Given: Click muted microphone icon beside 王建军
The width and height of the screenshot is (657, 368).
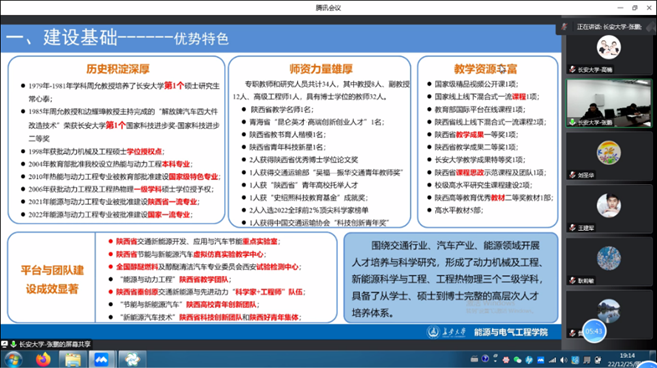Looking at the screenshot, I should pos(572,228).
